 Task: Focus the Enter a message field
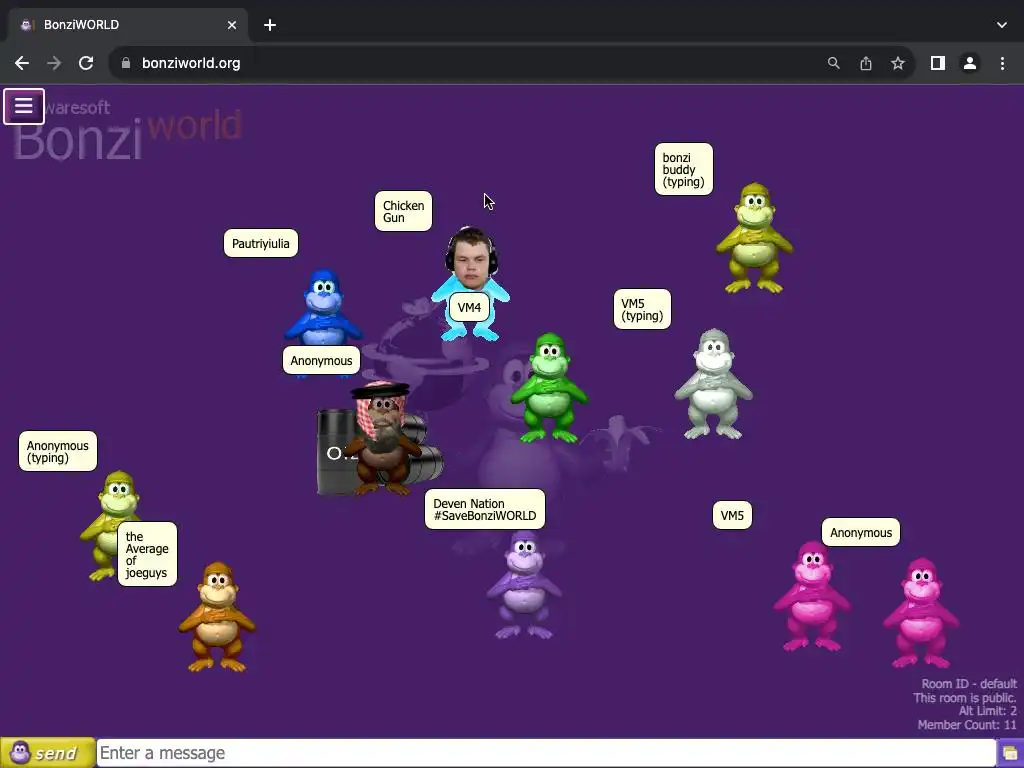546,753
